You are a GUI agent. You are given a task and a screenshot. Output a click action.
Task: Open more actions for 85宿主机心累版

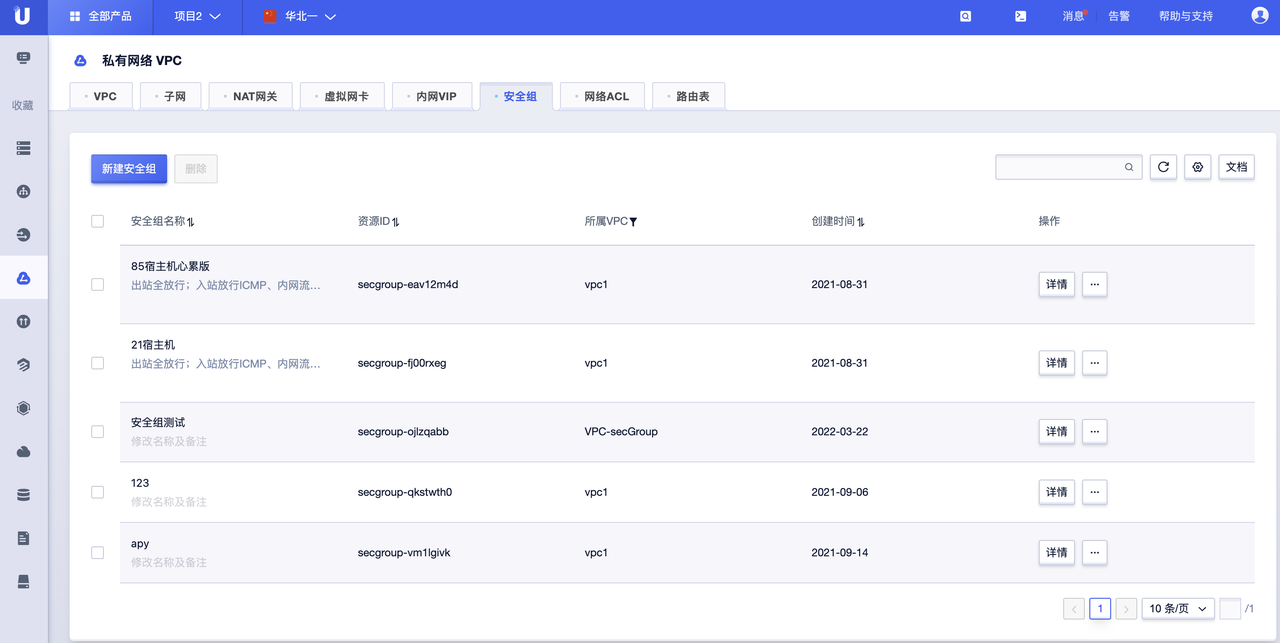pos(1094,284)
